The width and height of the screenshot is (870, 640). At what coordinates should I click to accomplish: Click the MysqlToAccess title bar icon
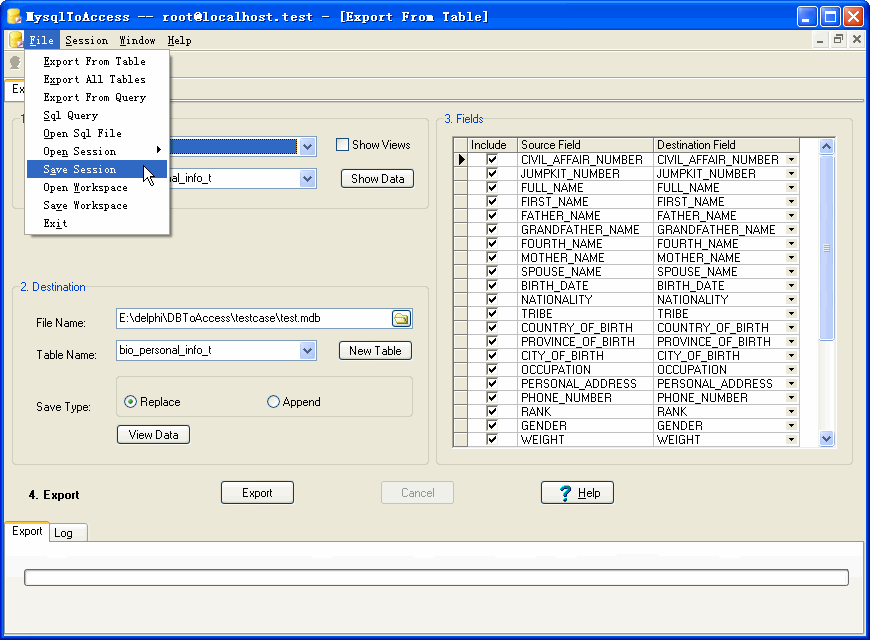click(x=14, y=17)
